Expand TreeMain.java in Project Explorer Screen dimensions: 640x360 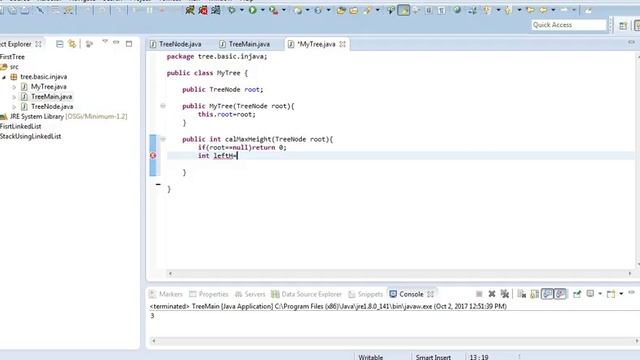(14, 97)
